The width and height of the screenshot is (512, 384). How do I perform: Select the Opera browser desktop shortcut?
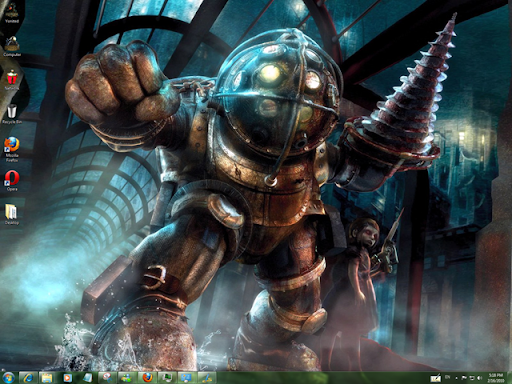(12, 181)
